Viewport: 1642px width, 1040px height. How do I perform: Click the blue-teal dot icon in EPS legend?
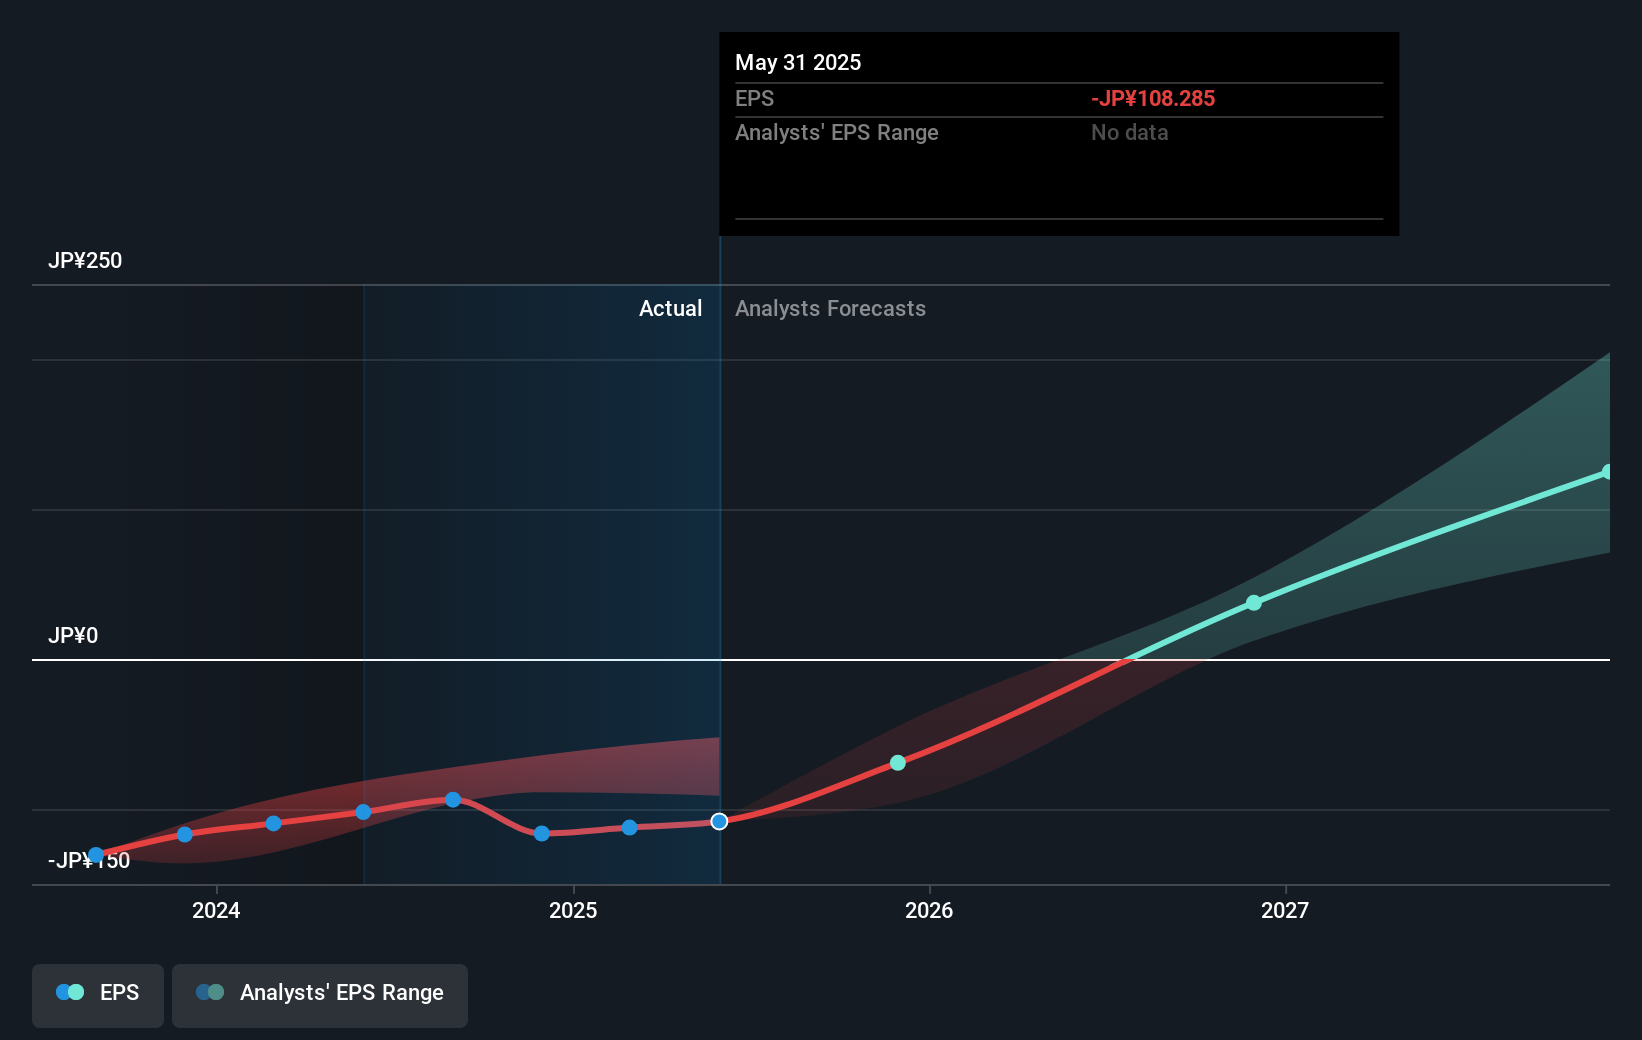point(68,992)
